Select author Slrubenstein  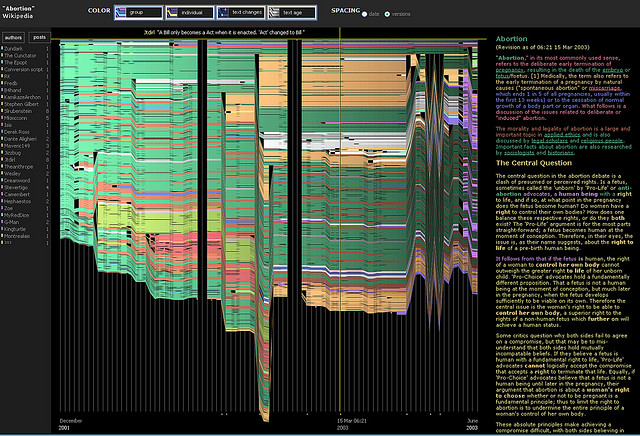tap(18, 111)
